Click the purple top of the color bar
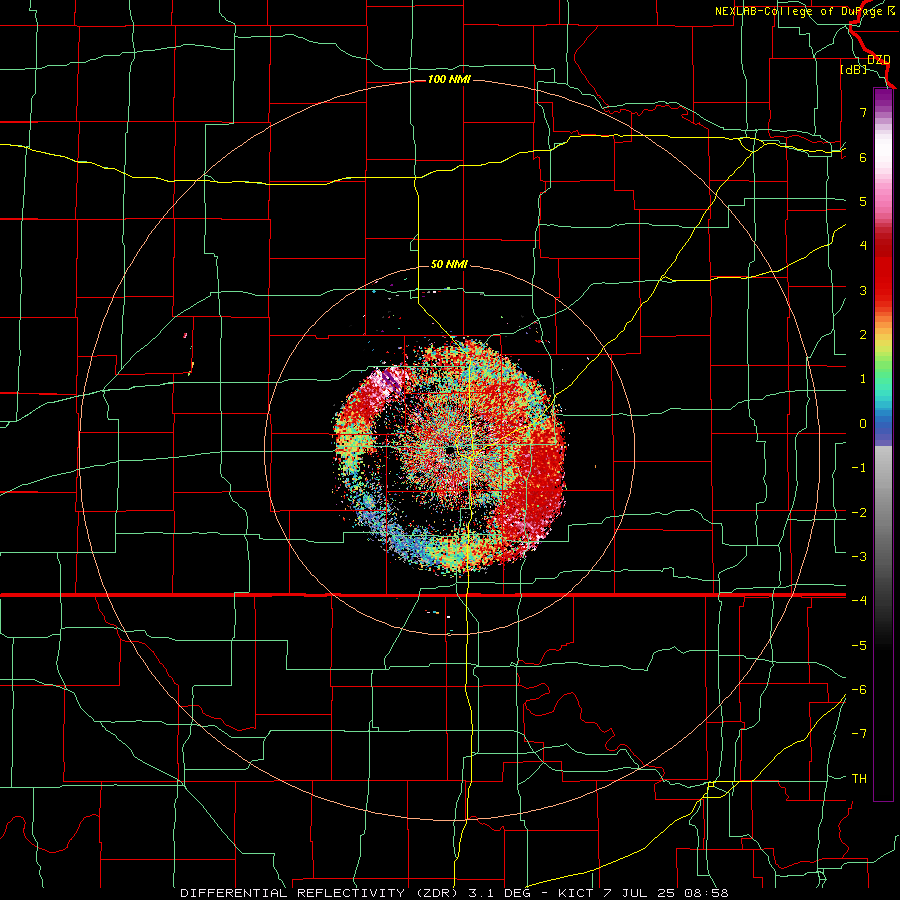900x900 pixels. (883, 98)
